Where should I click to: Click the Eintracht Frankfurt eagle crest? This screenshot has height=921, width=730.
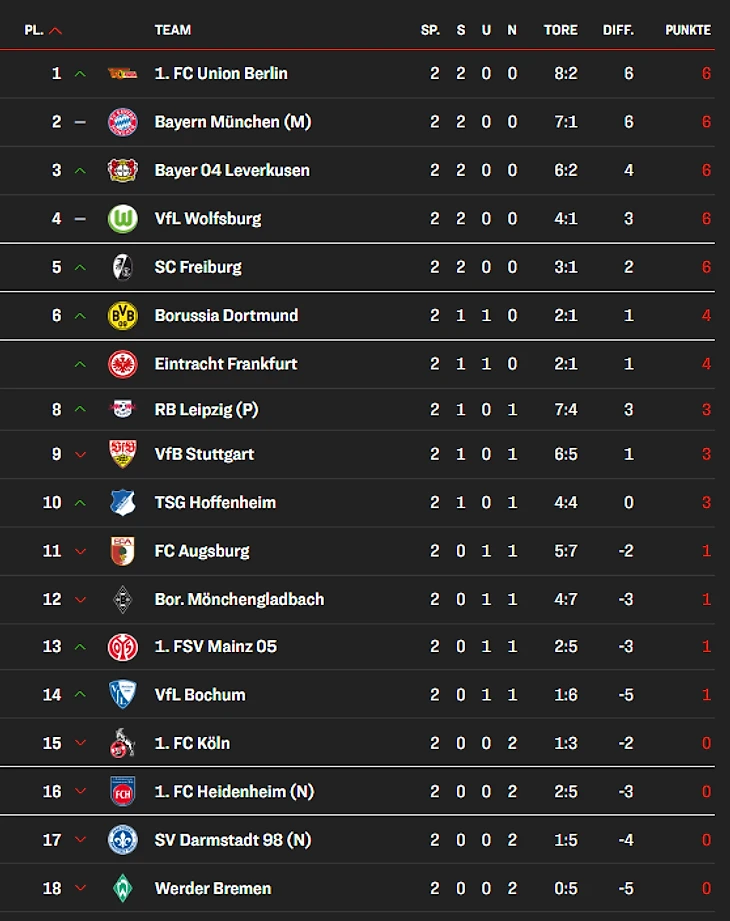click(x=122, y=364)
